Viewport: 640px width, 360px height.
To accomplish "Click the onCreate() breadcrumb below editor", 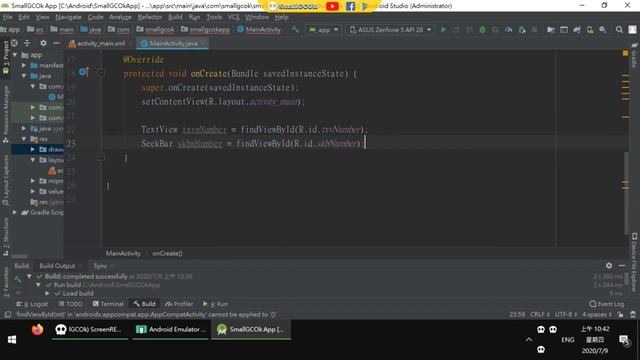I will tap(167, 253).
